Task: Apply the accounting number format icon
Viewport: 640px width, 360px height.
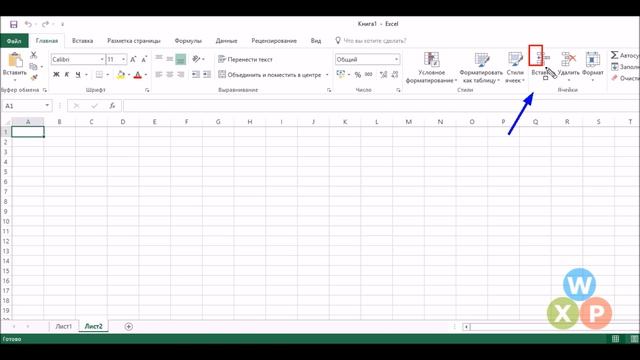Action: 341,74
